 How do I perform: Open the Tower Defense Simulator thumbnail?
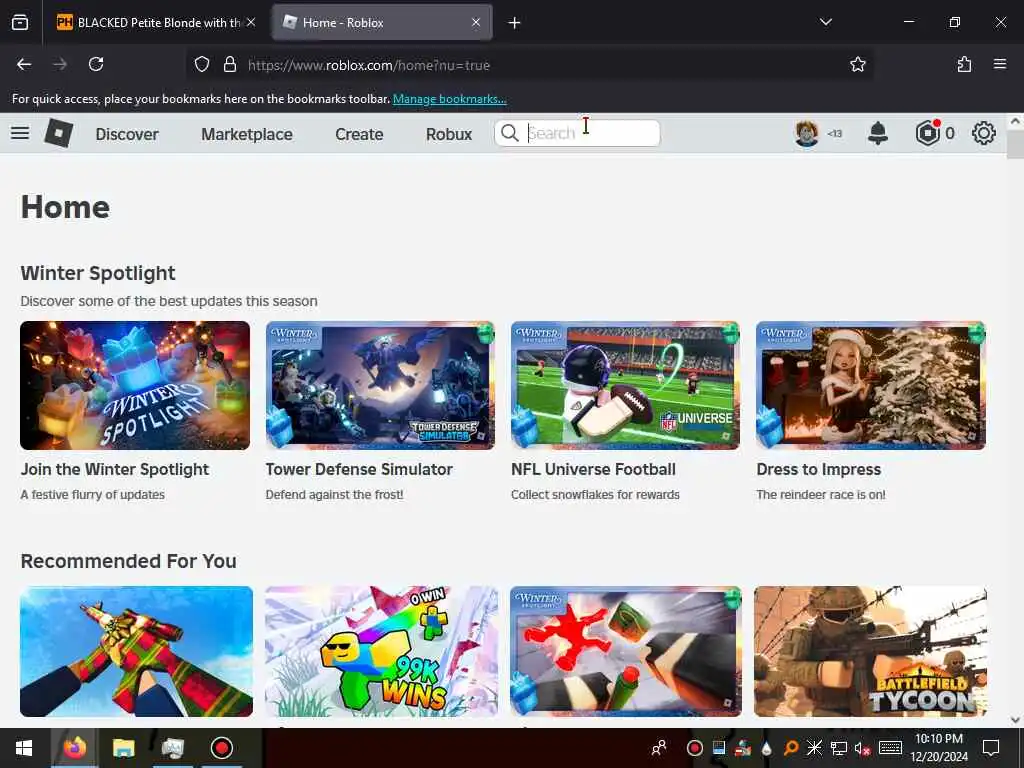point(380,385)
